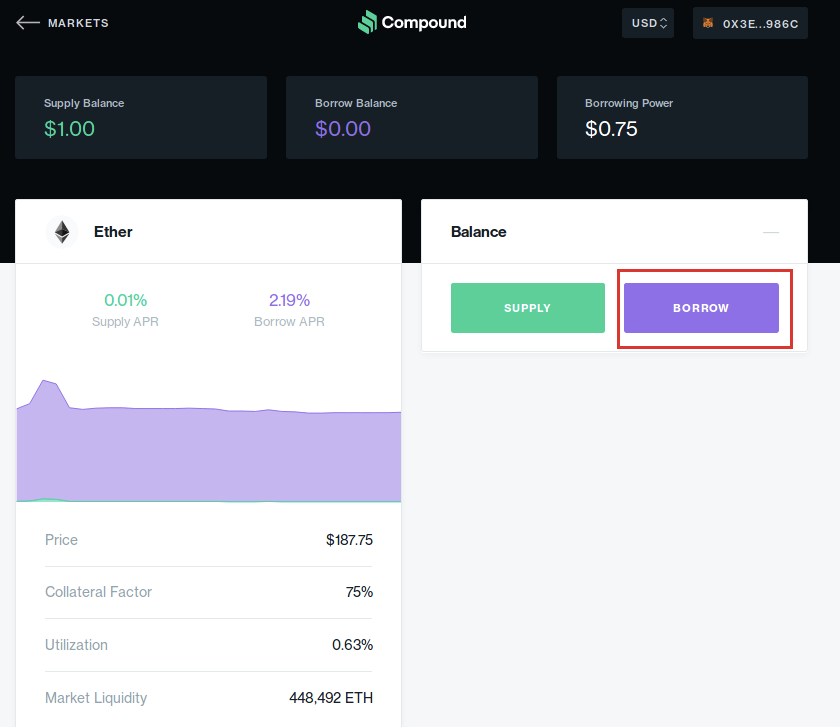Open the 0X3E...986C wallet address button
This screenshot has width=840, height=727.
[750, 23]
